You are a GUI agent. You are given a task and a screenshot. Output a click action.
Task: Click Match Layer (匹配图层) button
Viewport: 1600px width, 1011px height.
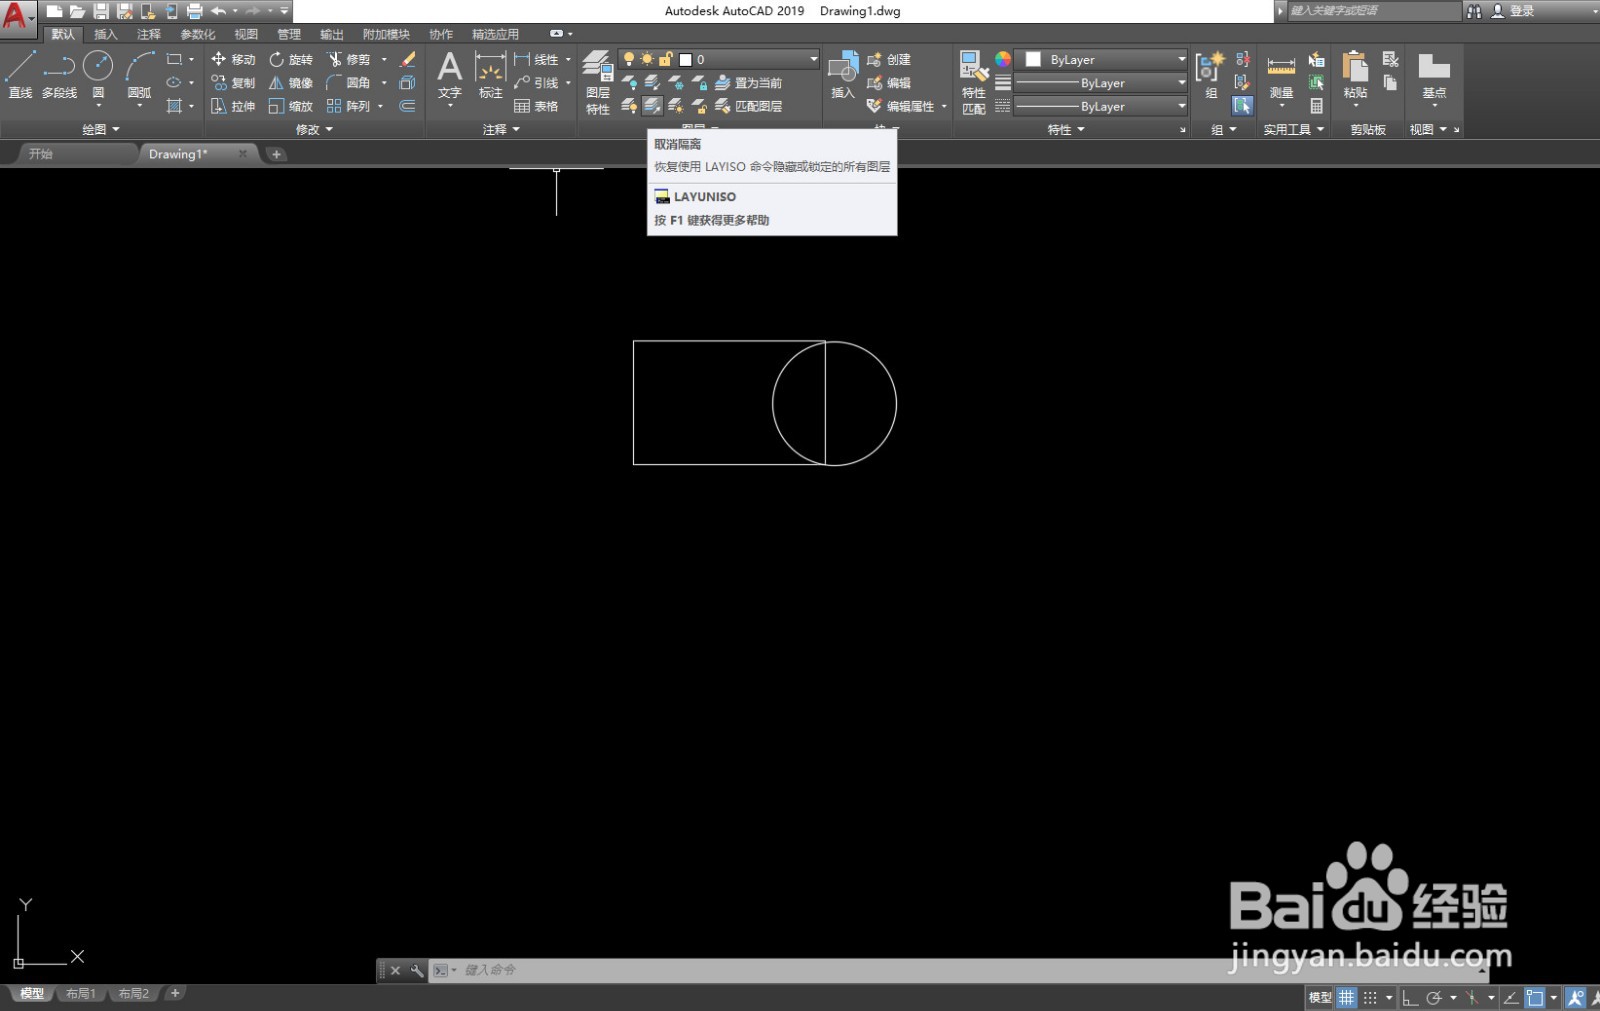click(x=749, y=106)
